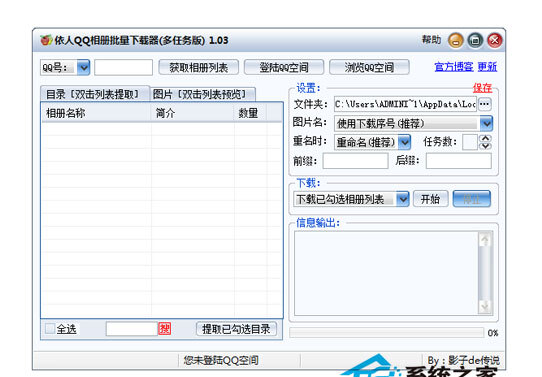The width and height of the screenshot is (542, 377).
Task: Open the 帮助 help menu
Action: coord(431,40)
